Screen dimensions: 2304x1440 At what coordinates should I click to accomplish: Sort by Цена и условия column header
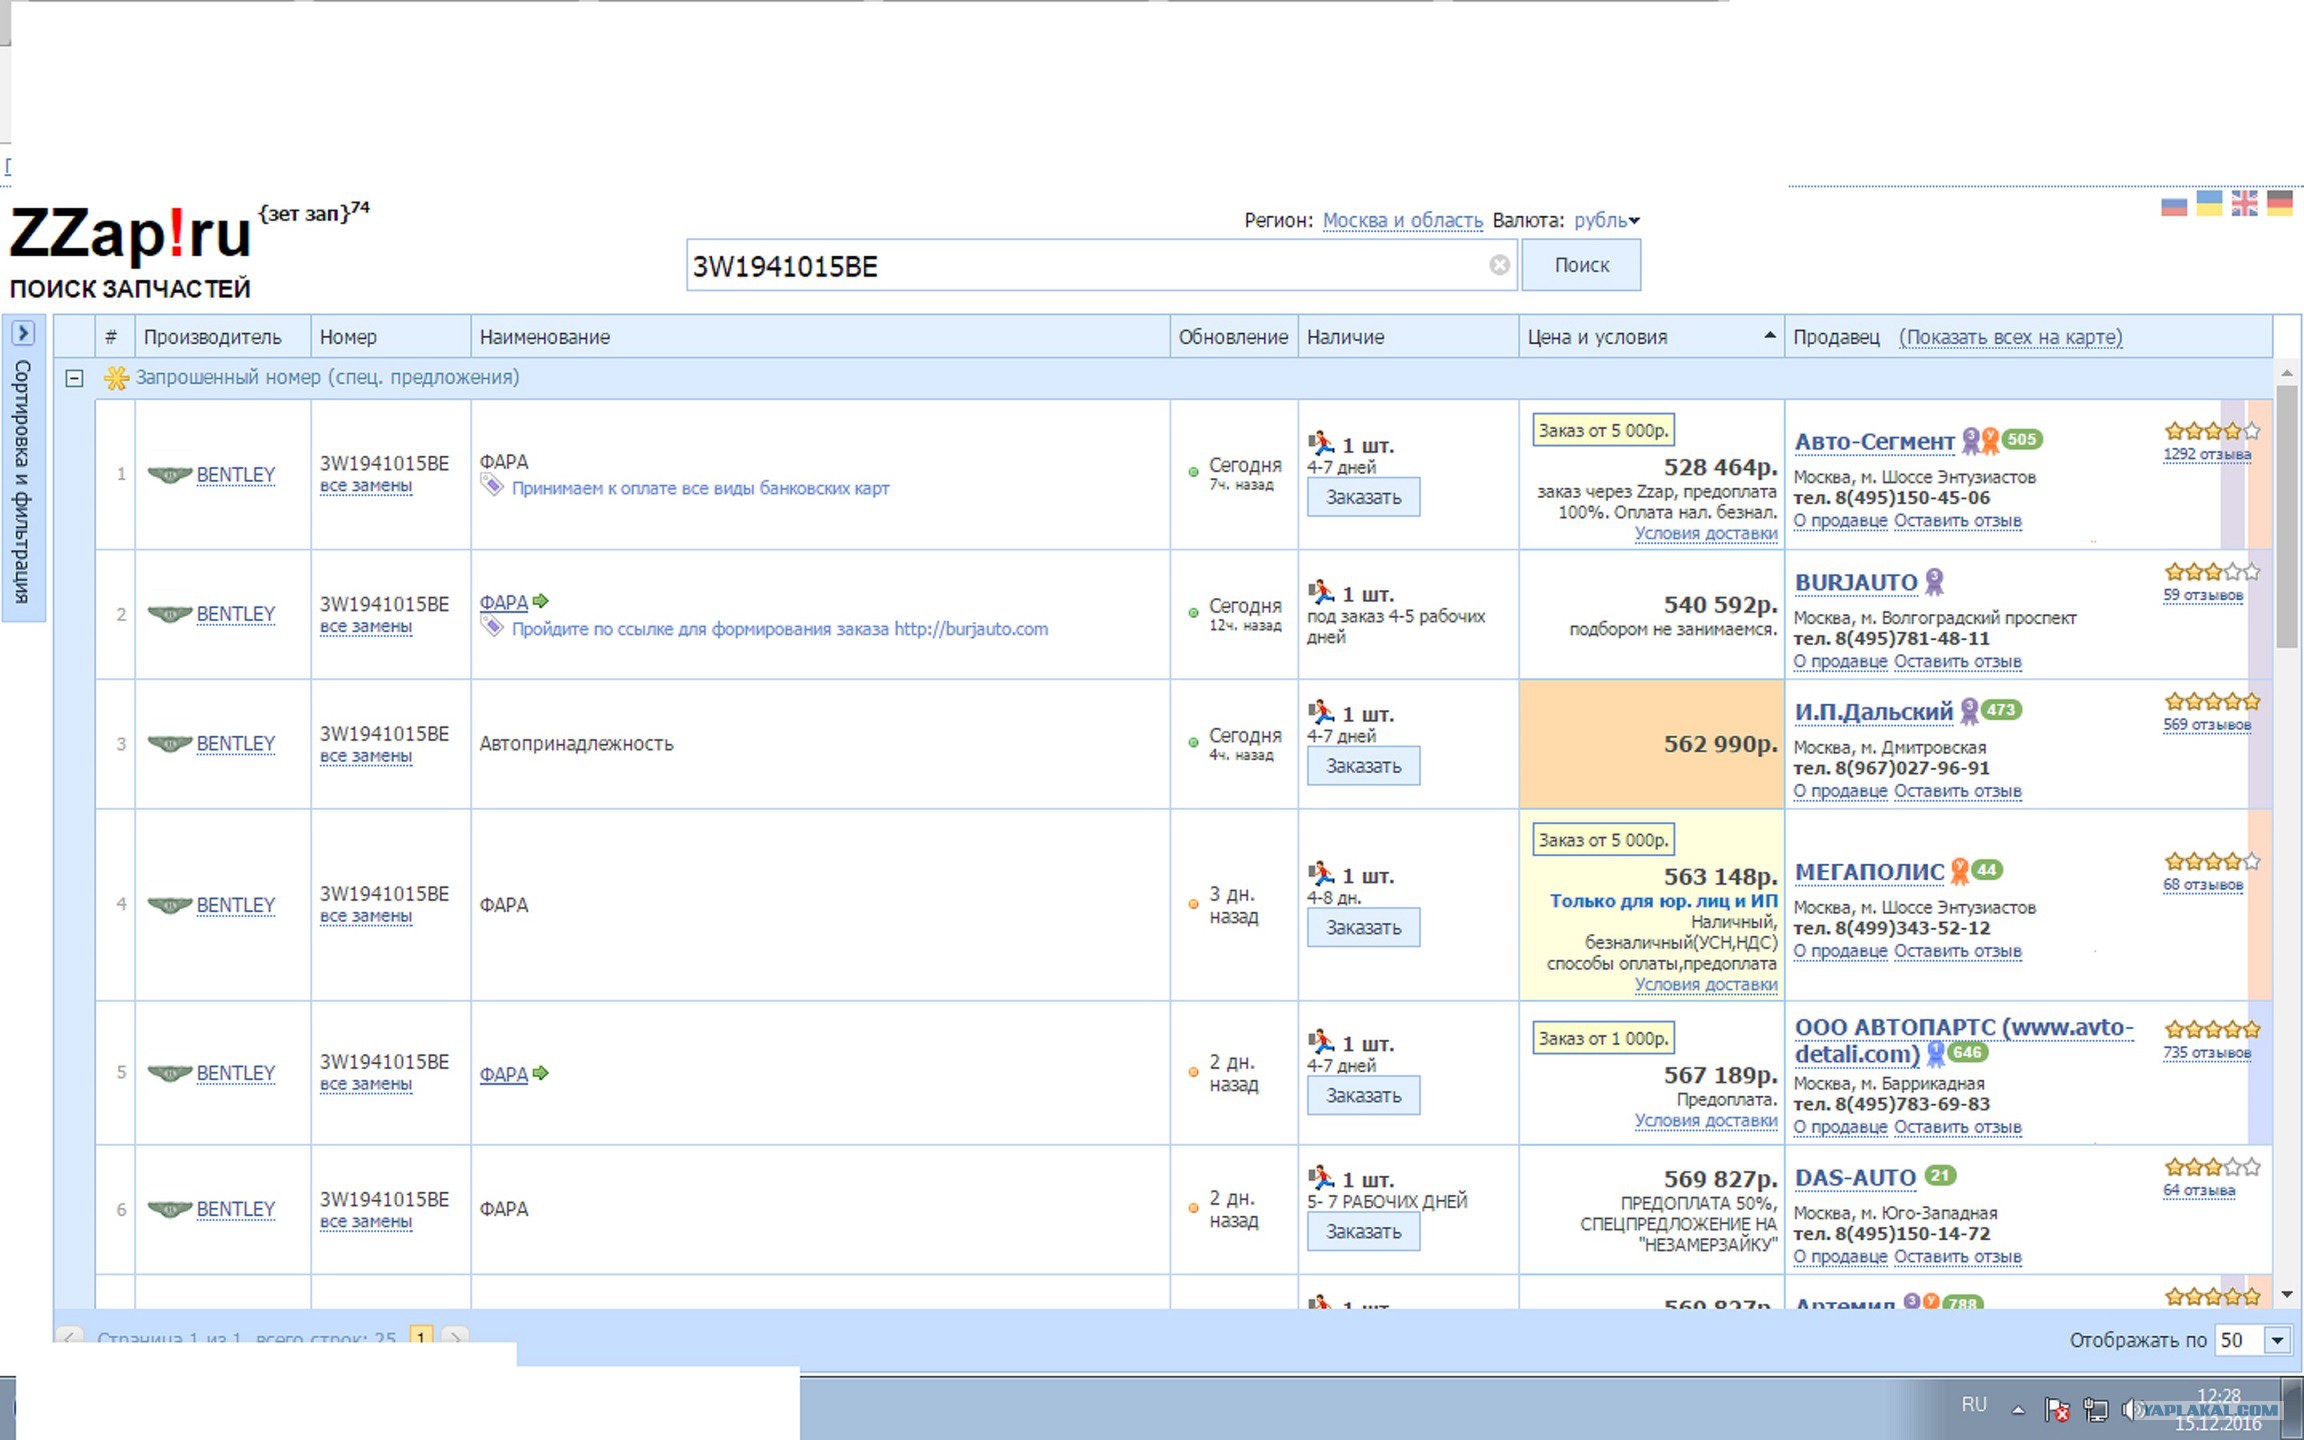pyautogui.click(x=1651, y=337)
